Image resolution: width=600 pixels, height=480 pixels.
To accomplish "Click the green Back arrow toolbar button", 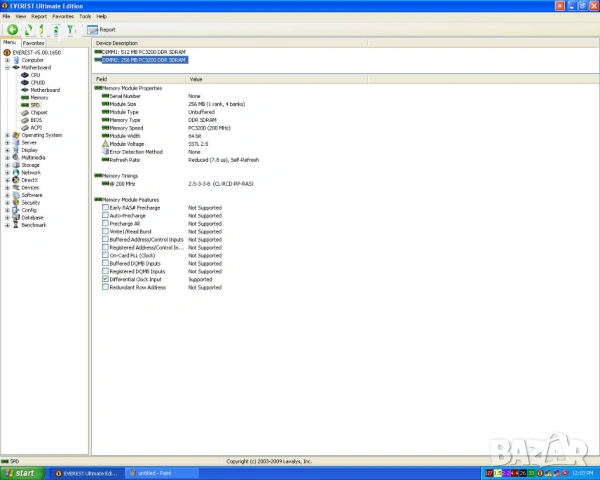I will point(12,29).
